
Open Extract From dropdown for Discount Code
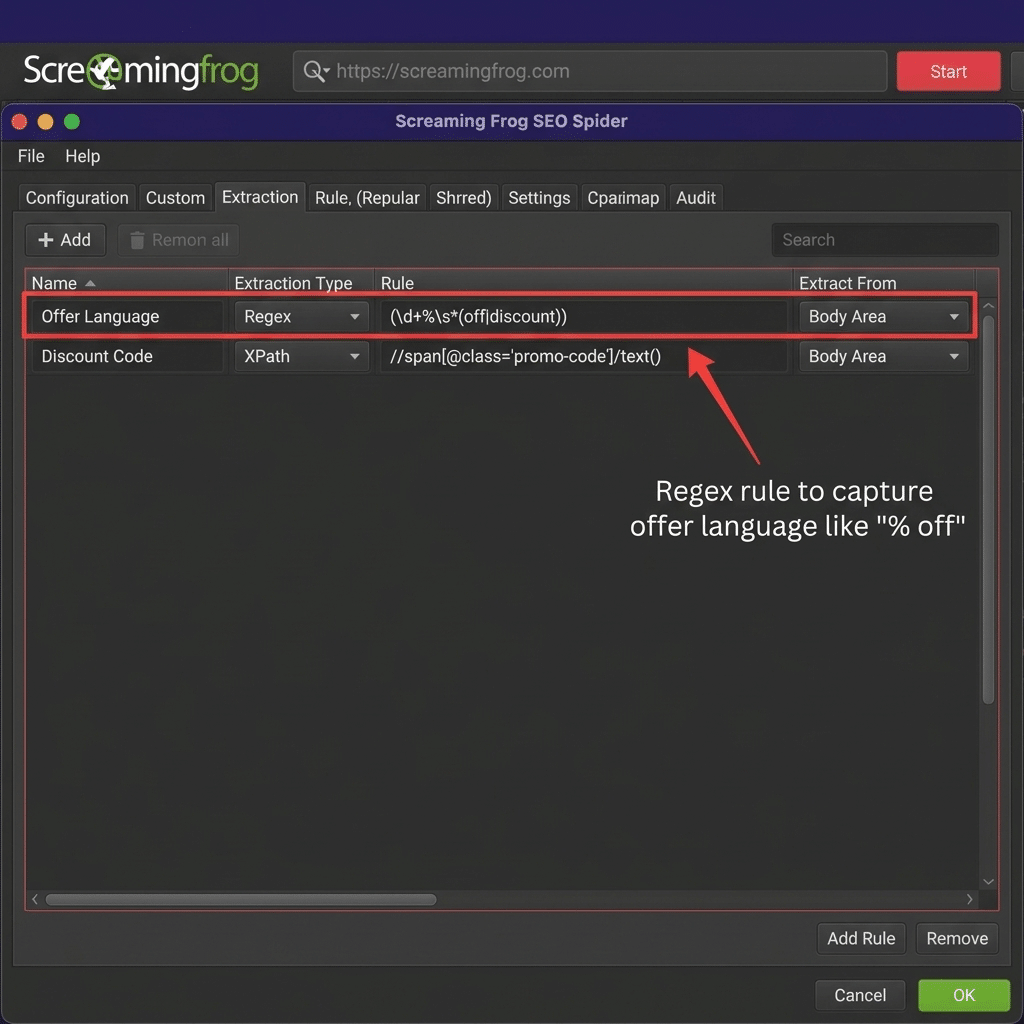pos(884,357)
